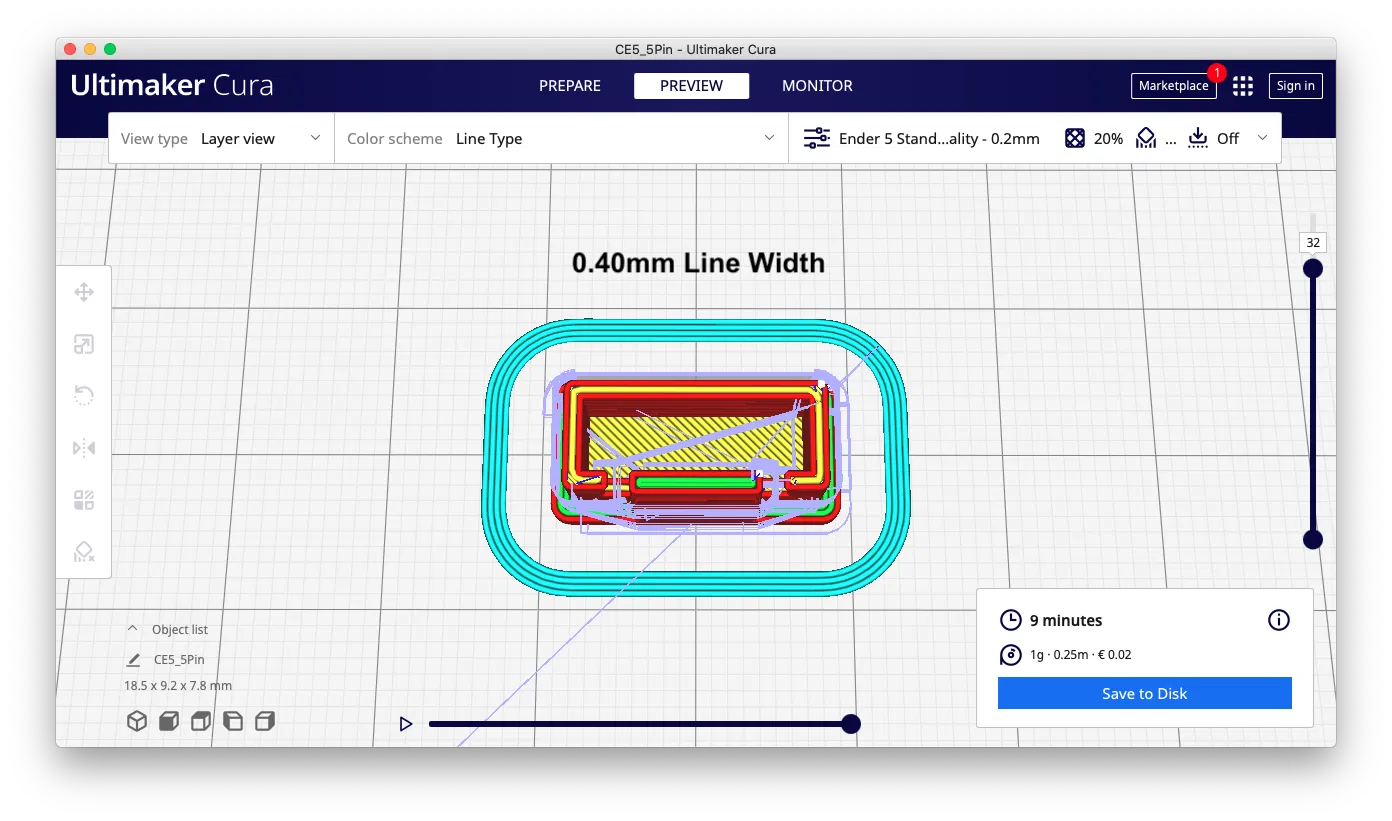The image size is (1392, 821).
Task: Click the Sign in button
Action: tap(1295, 86)
